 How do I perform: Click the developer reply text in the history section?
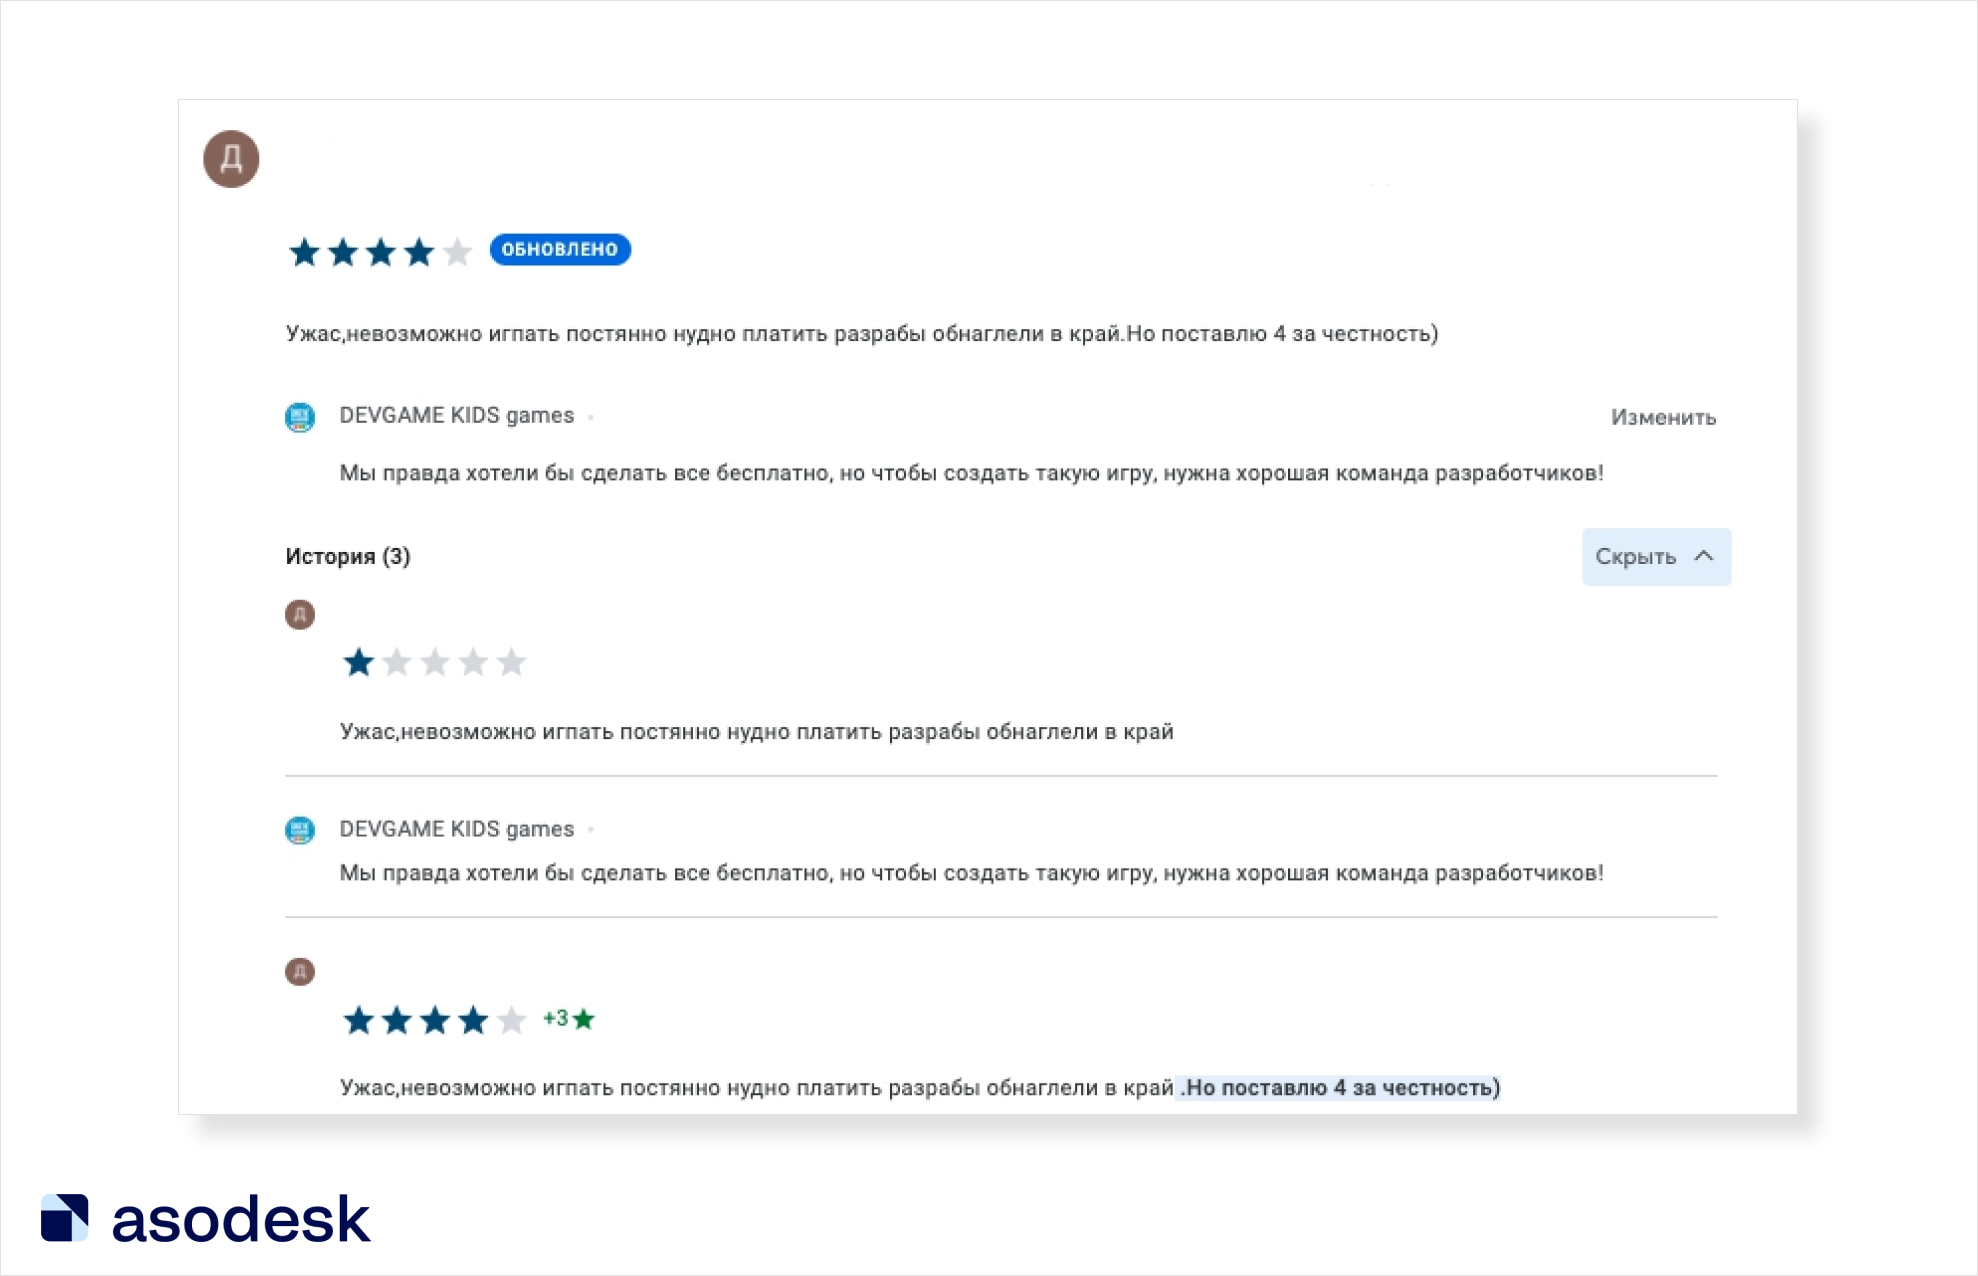tap(971, 873)
